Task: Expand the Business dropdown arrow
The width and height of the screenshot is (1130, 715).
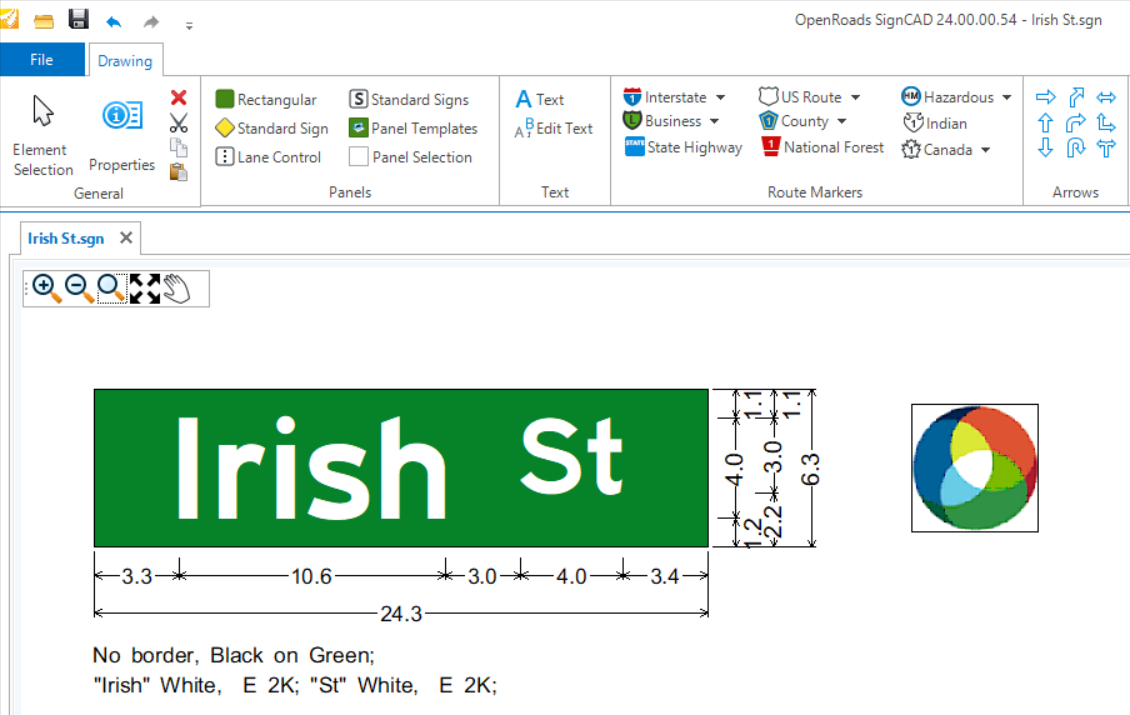Action: 714,121
